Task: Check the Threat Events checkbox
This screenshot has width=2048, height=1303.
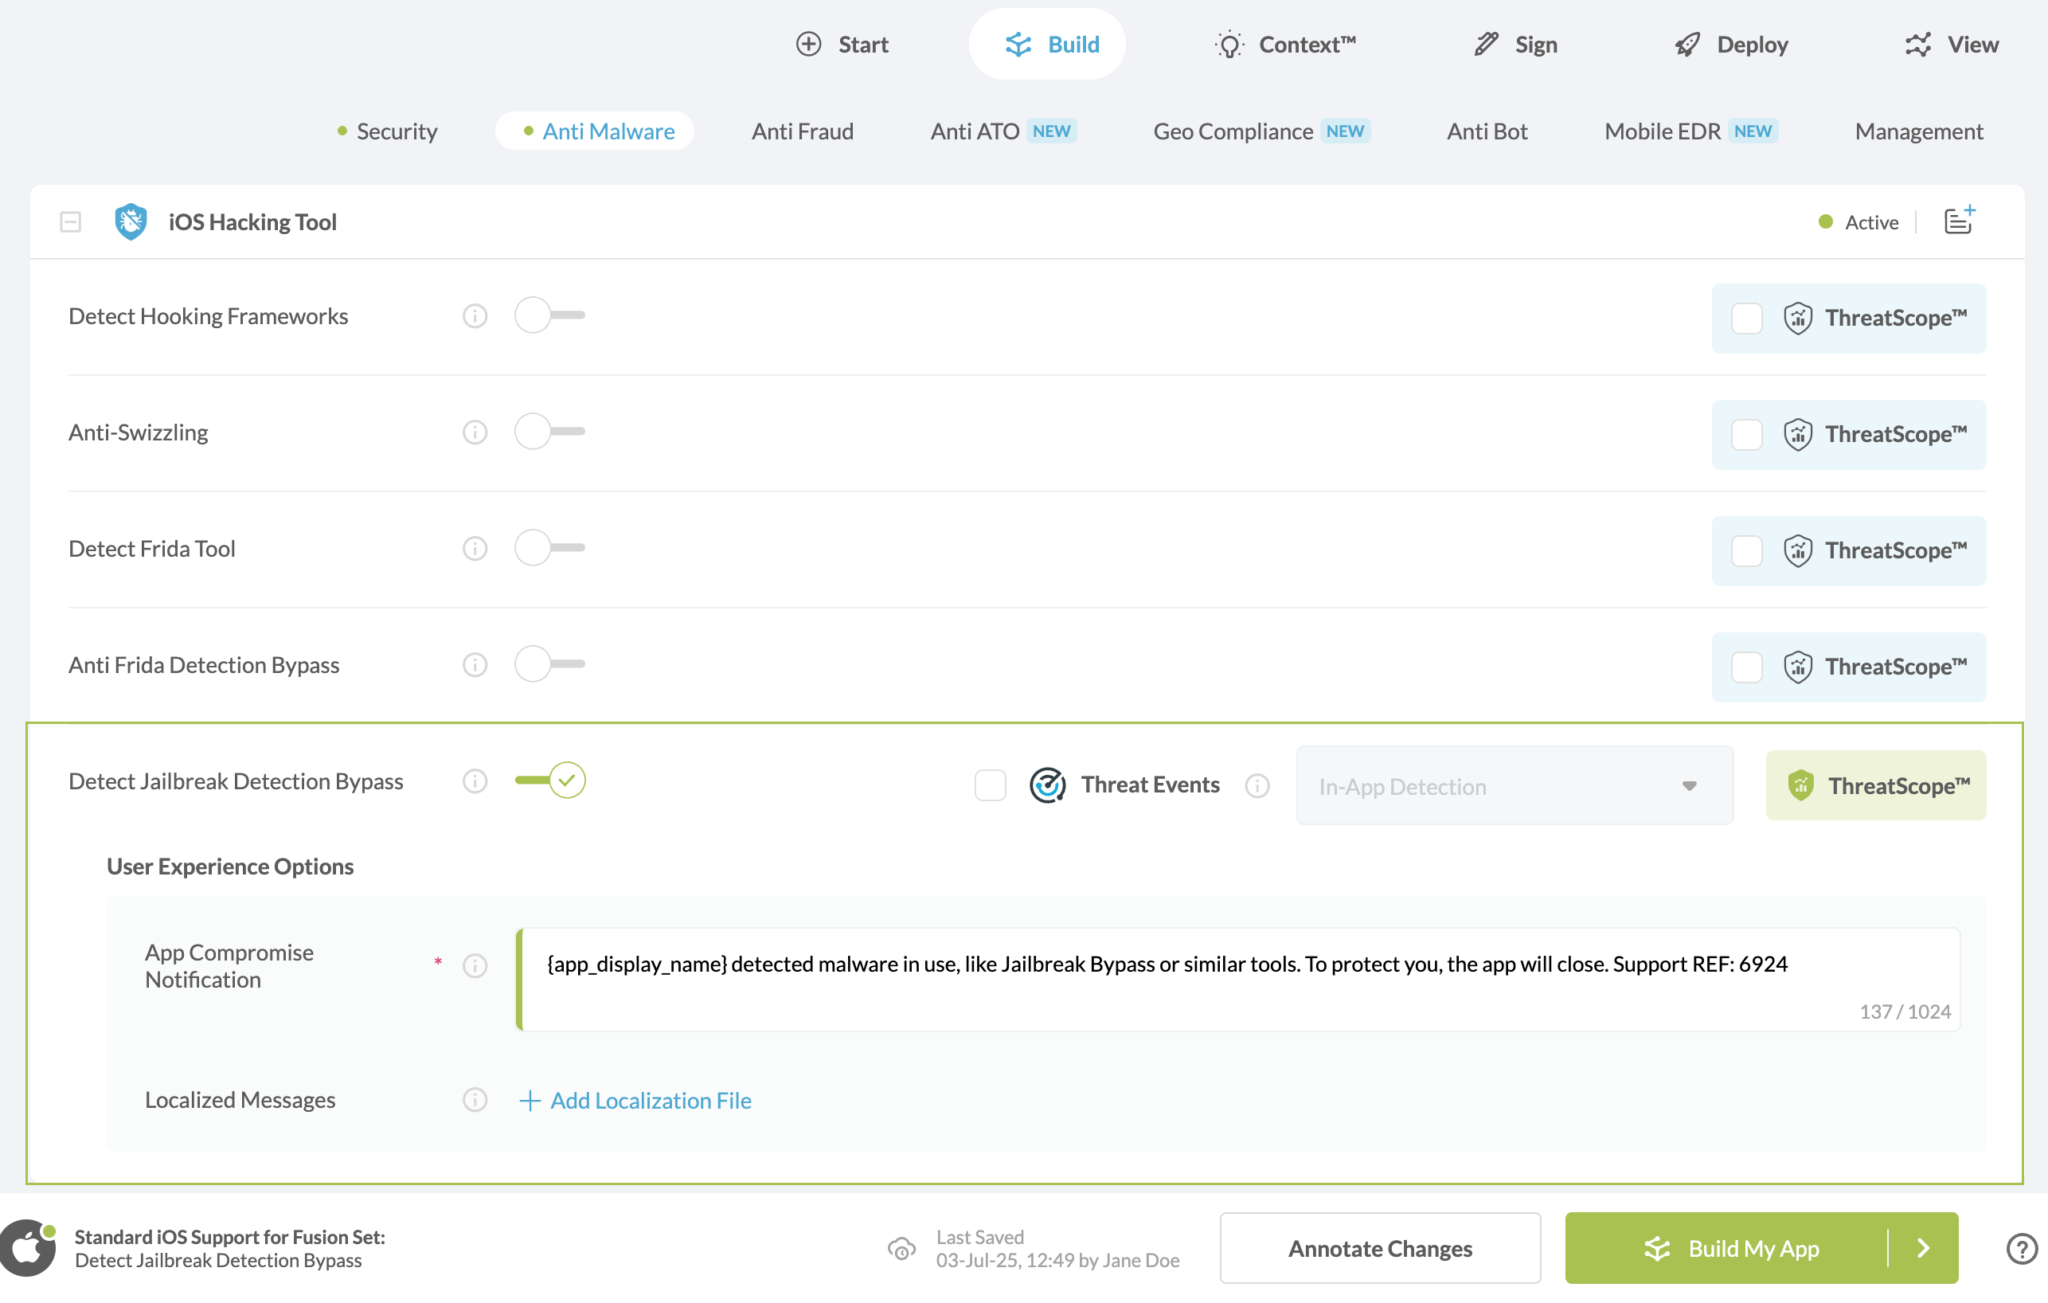Action: point(990,786)
